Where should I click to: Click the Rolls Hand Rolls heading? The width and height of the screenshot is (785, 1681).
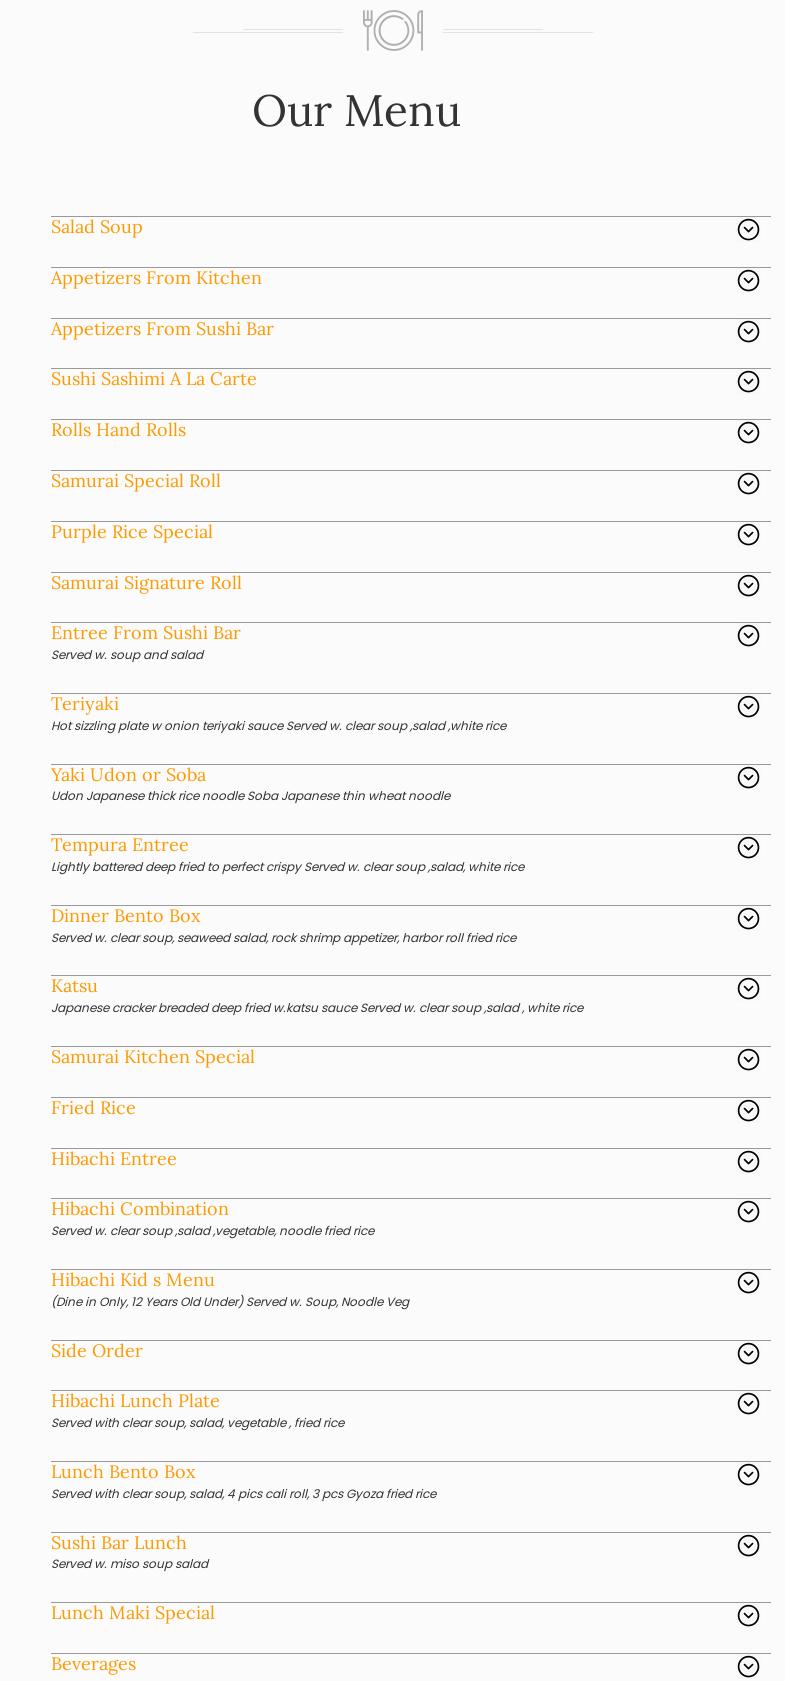(118, 431)
